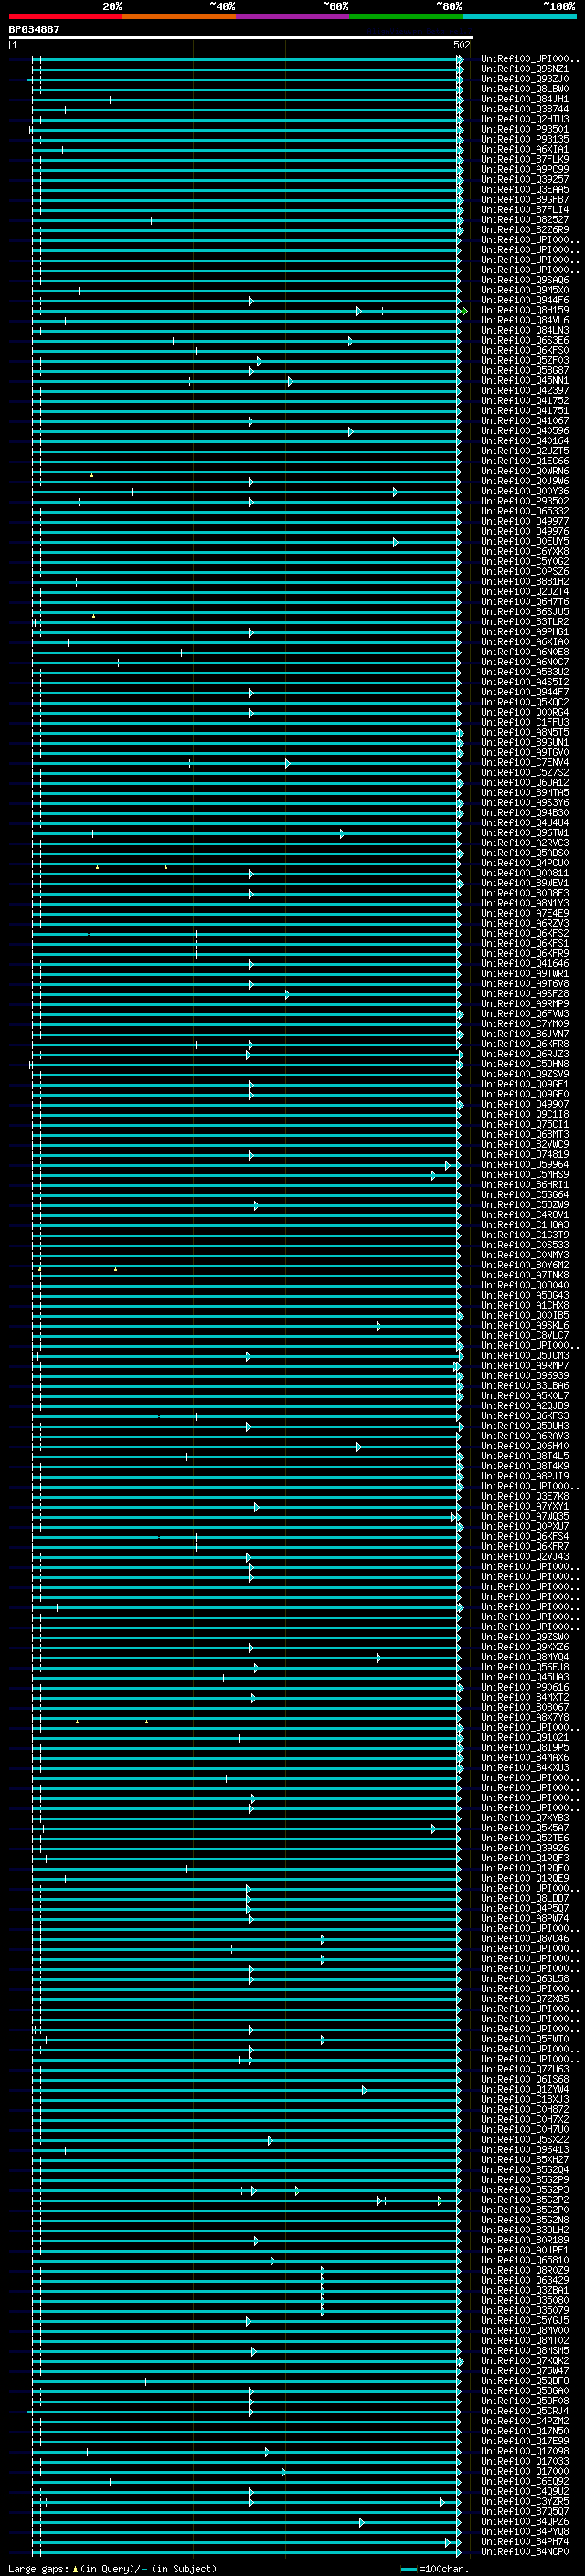Select the UniRef100_Q7KQK2 label
585x2576 pixels.
525,2360
